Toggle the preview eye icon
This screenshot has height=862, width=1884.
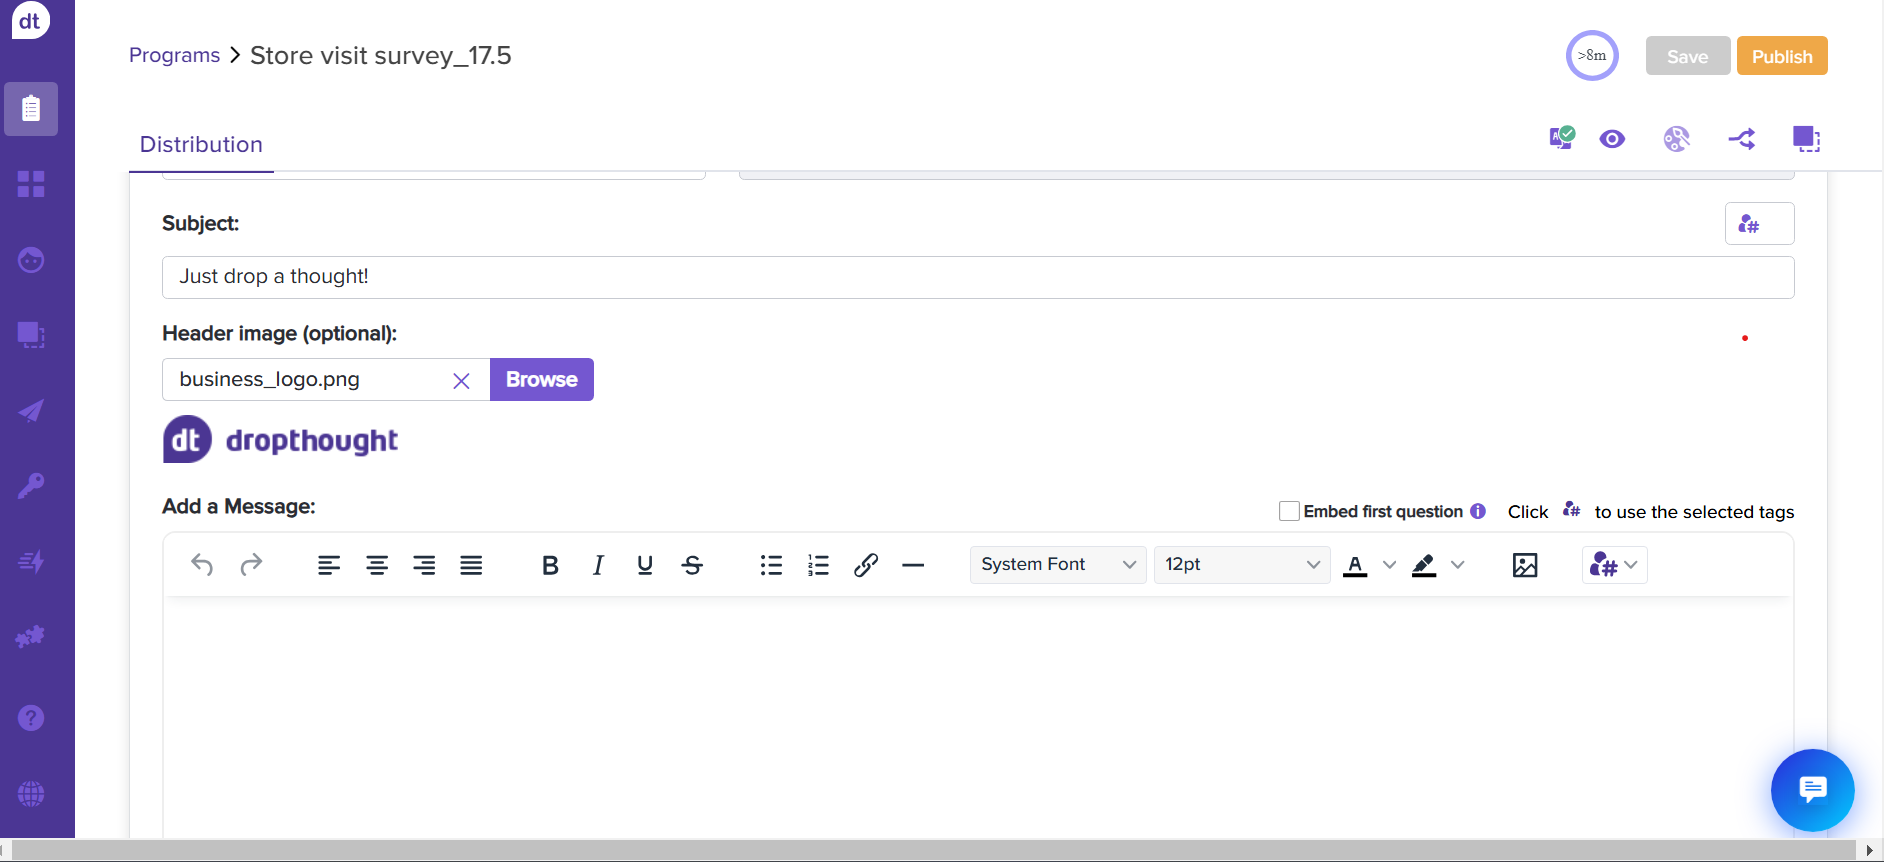click(1612, 139)
